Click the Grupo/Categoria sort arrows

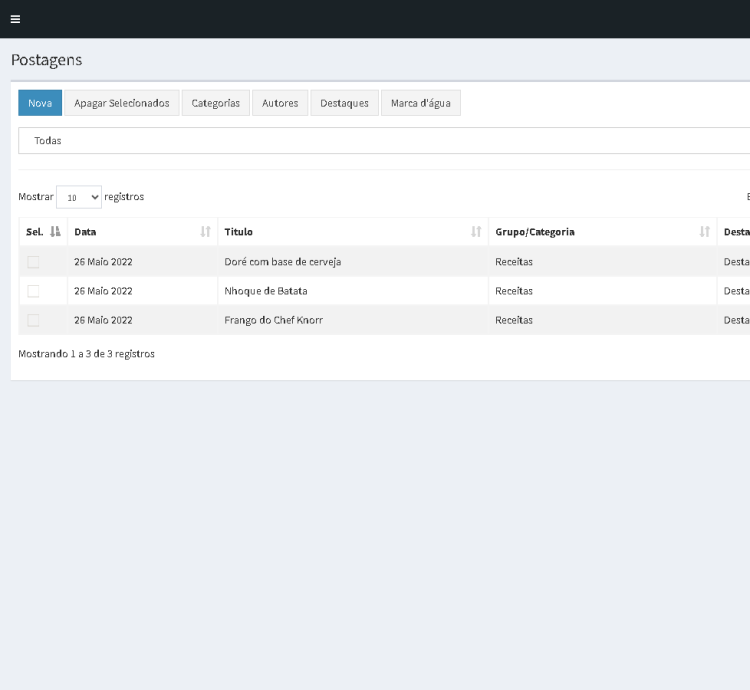click(704, 232)
